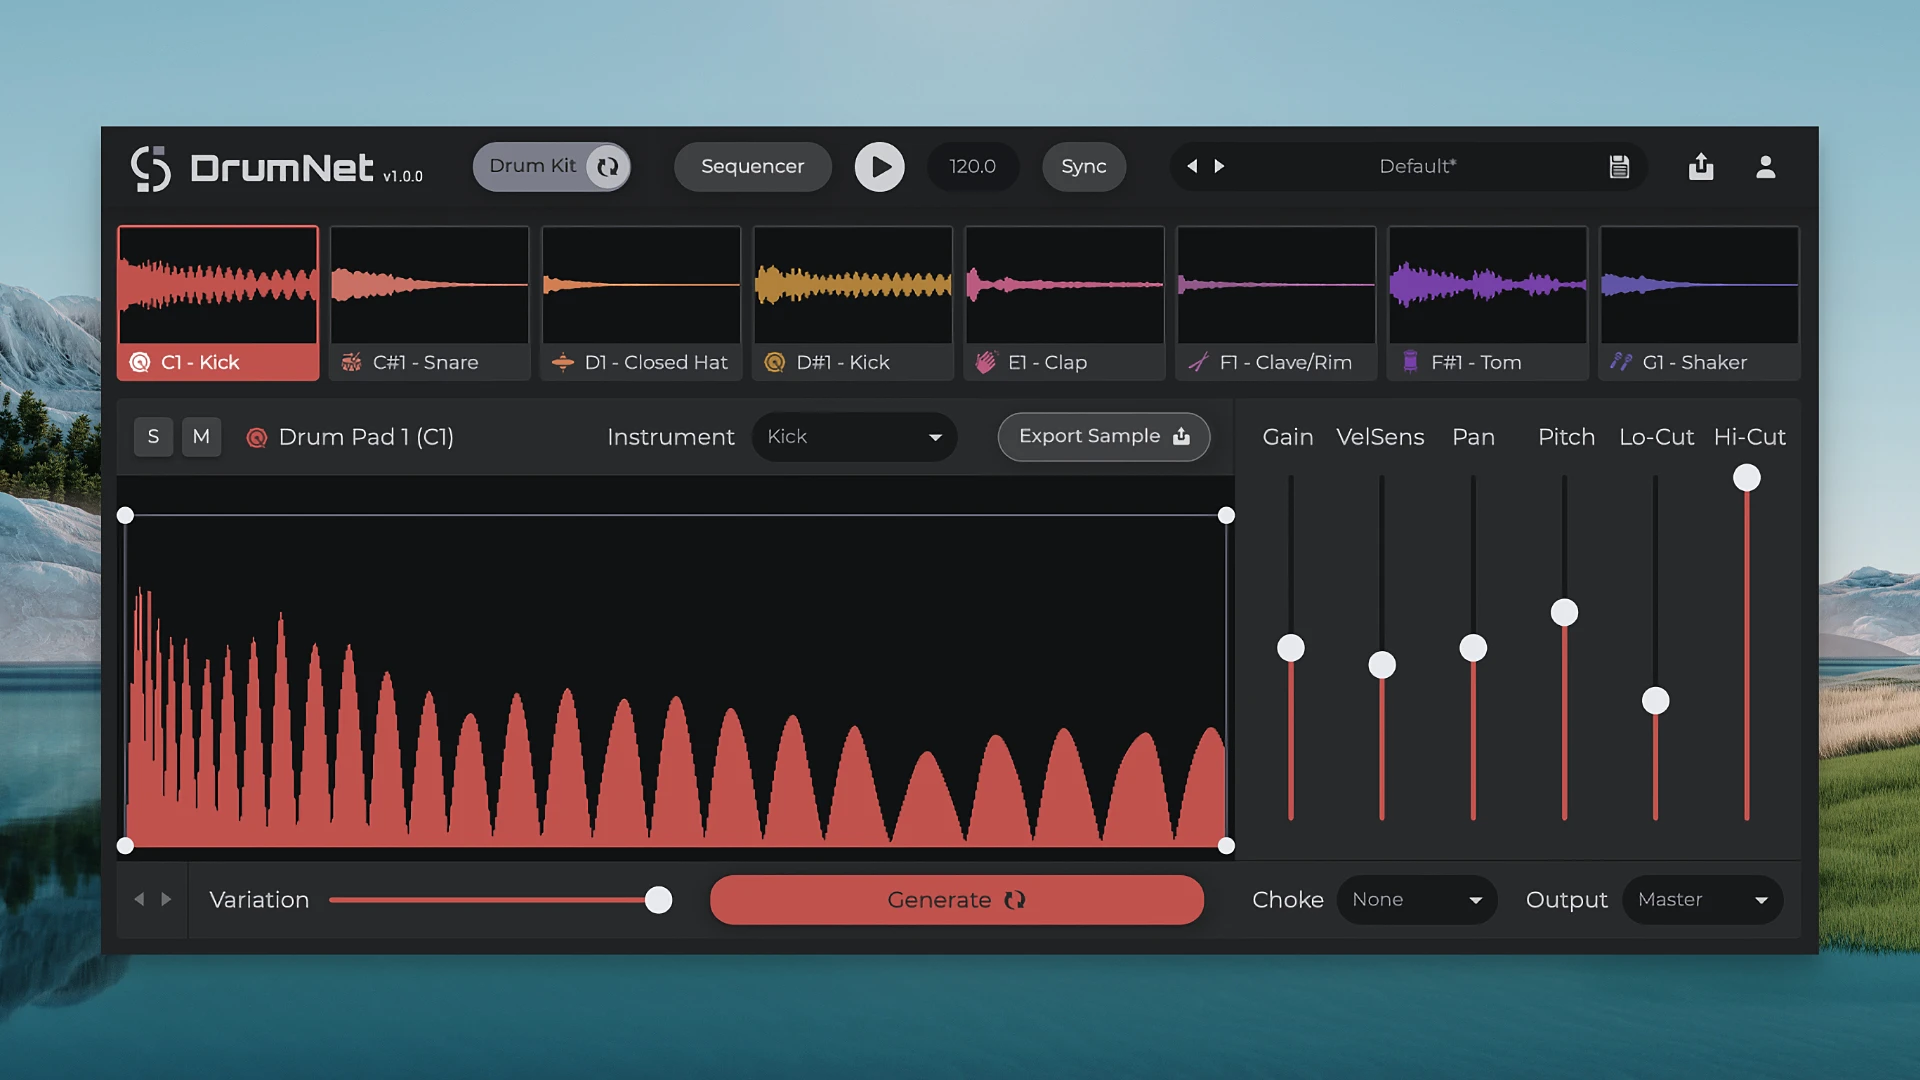Click the Gain slider handle
Viewport: 1920px width, 1080px height.
coord(1291,648)
